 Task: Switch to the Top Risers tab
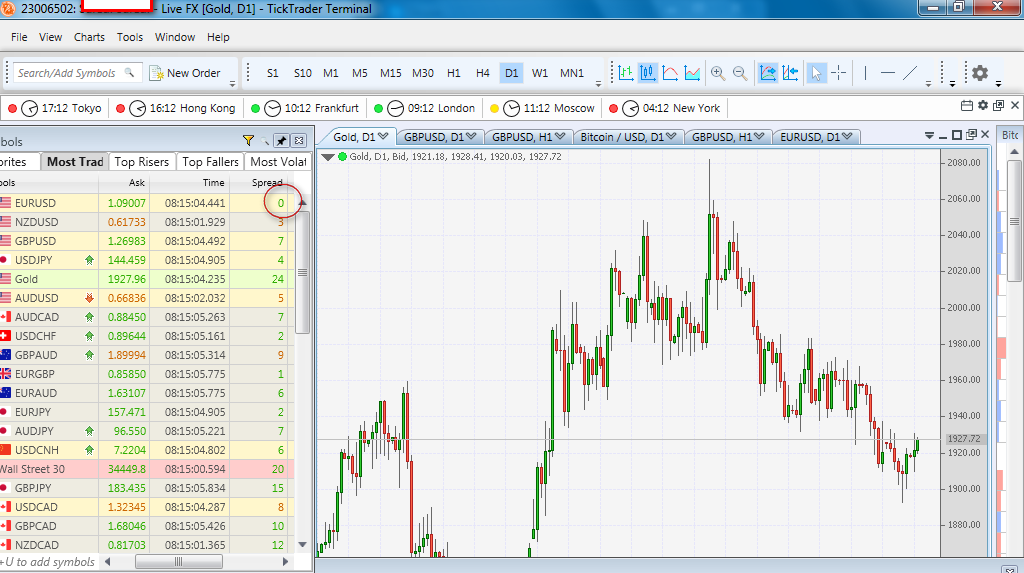tap(142, 161)
